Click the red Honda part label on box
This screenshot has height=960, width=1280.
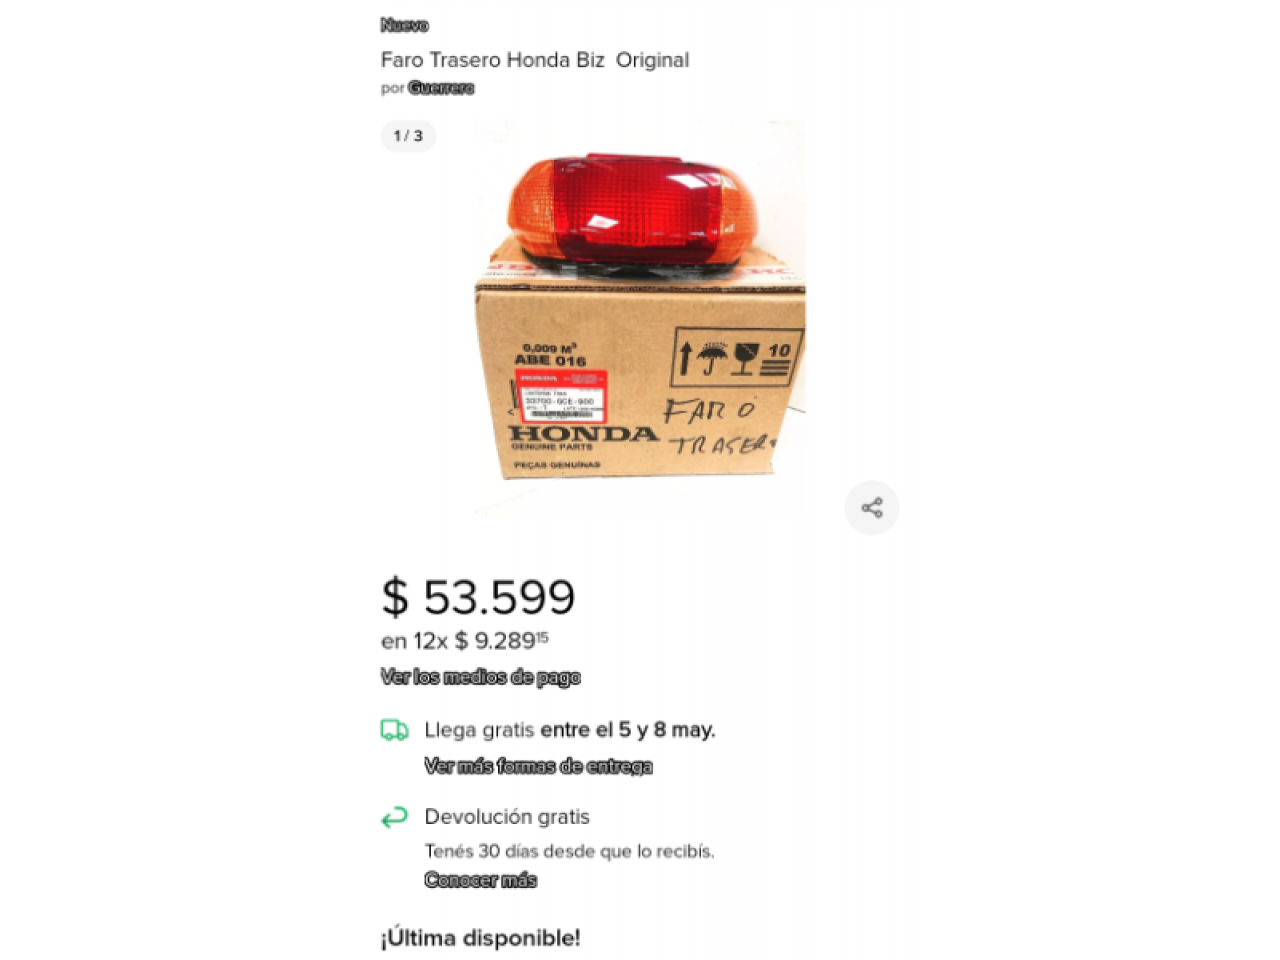[561, 396]
